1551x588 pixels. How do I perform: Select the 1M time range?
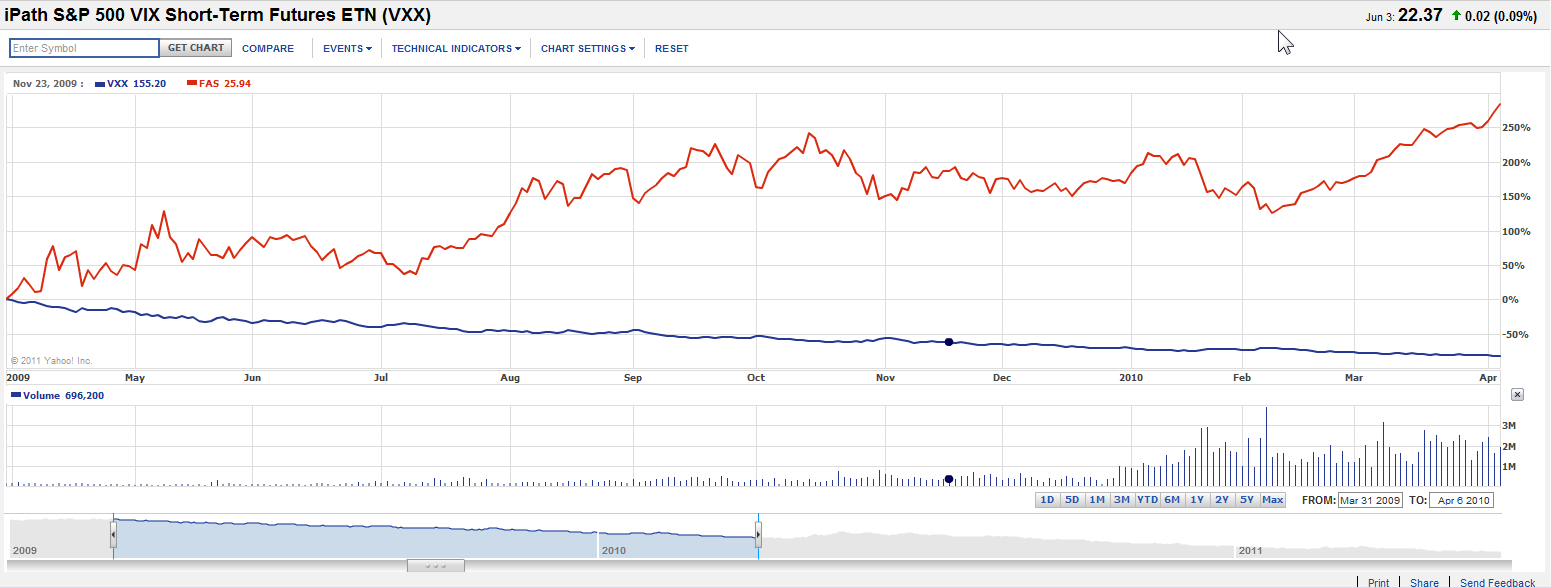1097,499
